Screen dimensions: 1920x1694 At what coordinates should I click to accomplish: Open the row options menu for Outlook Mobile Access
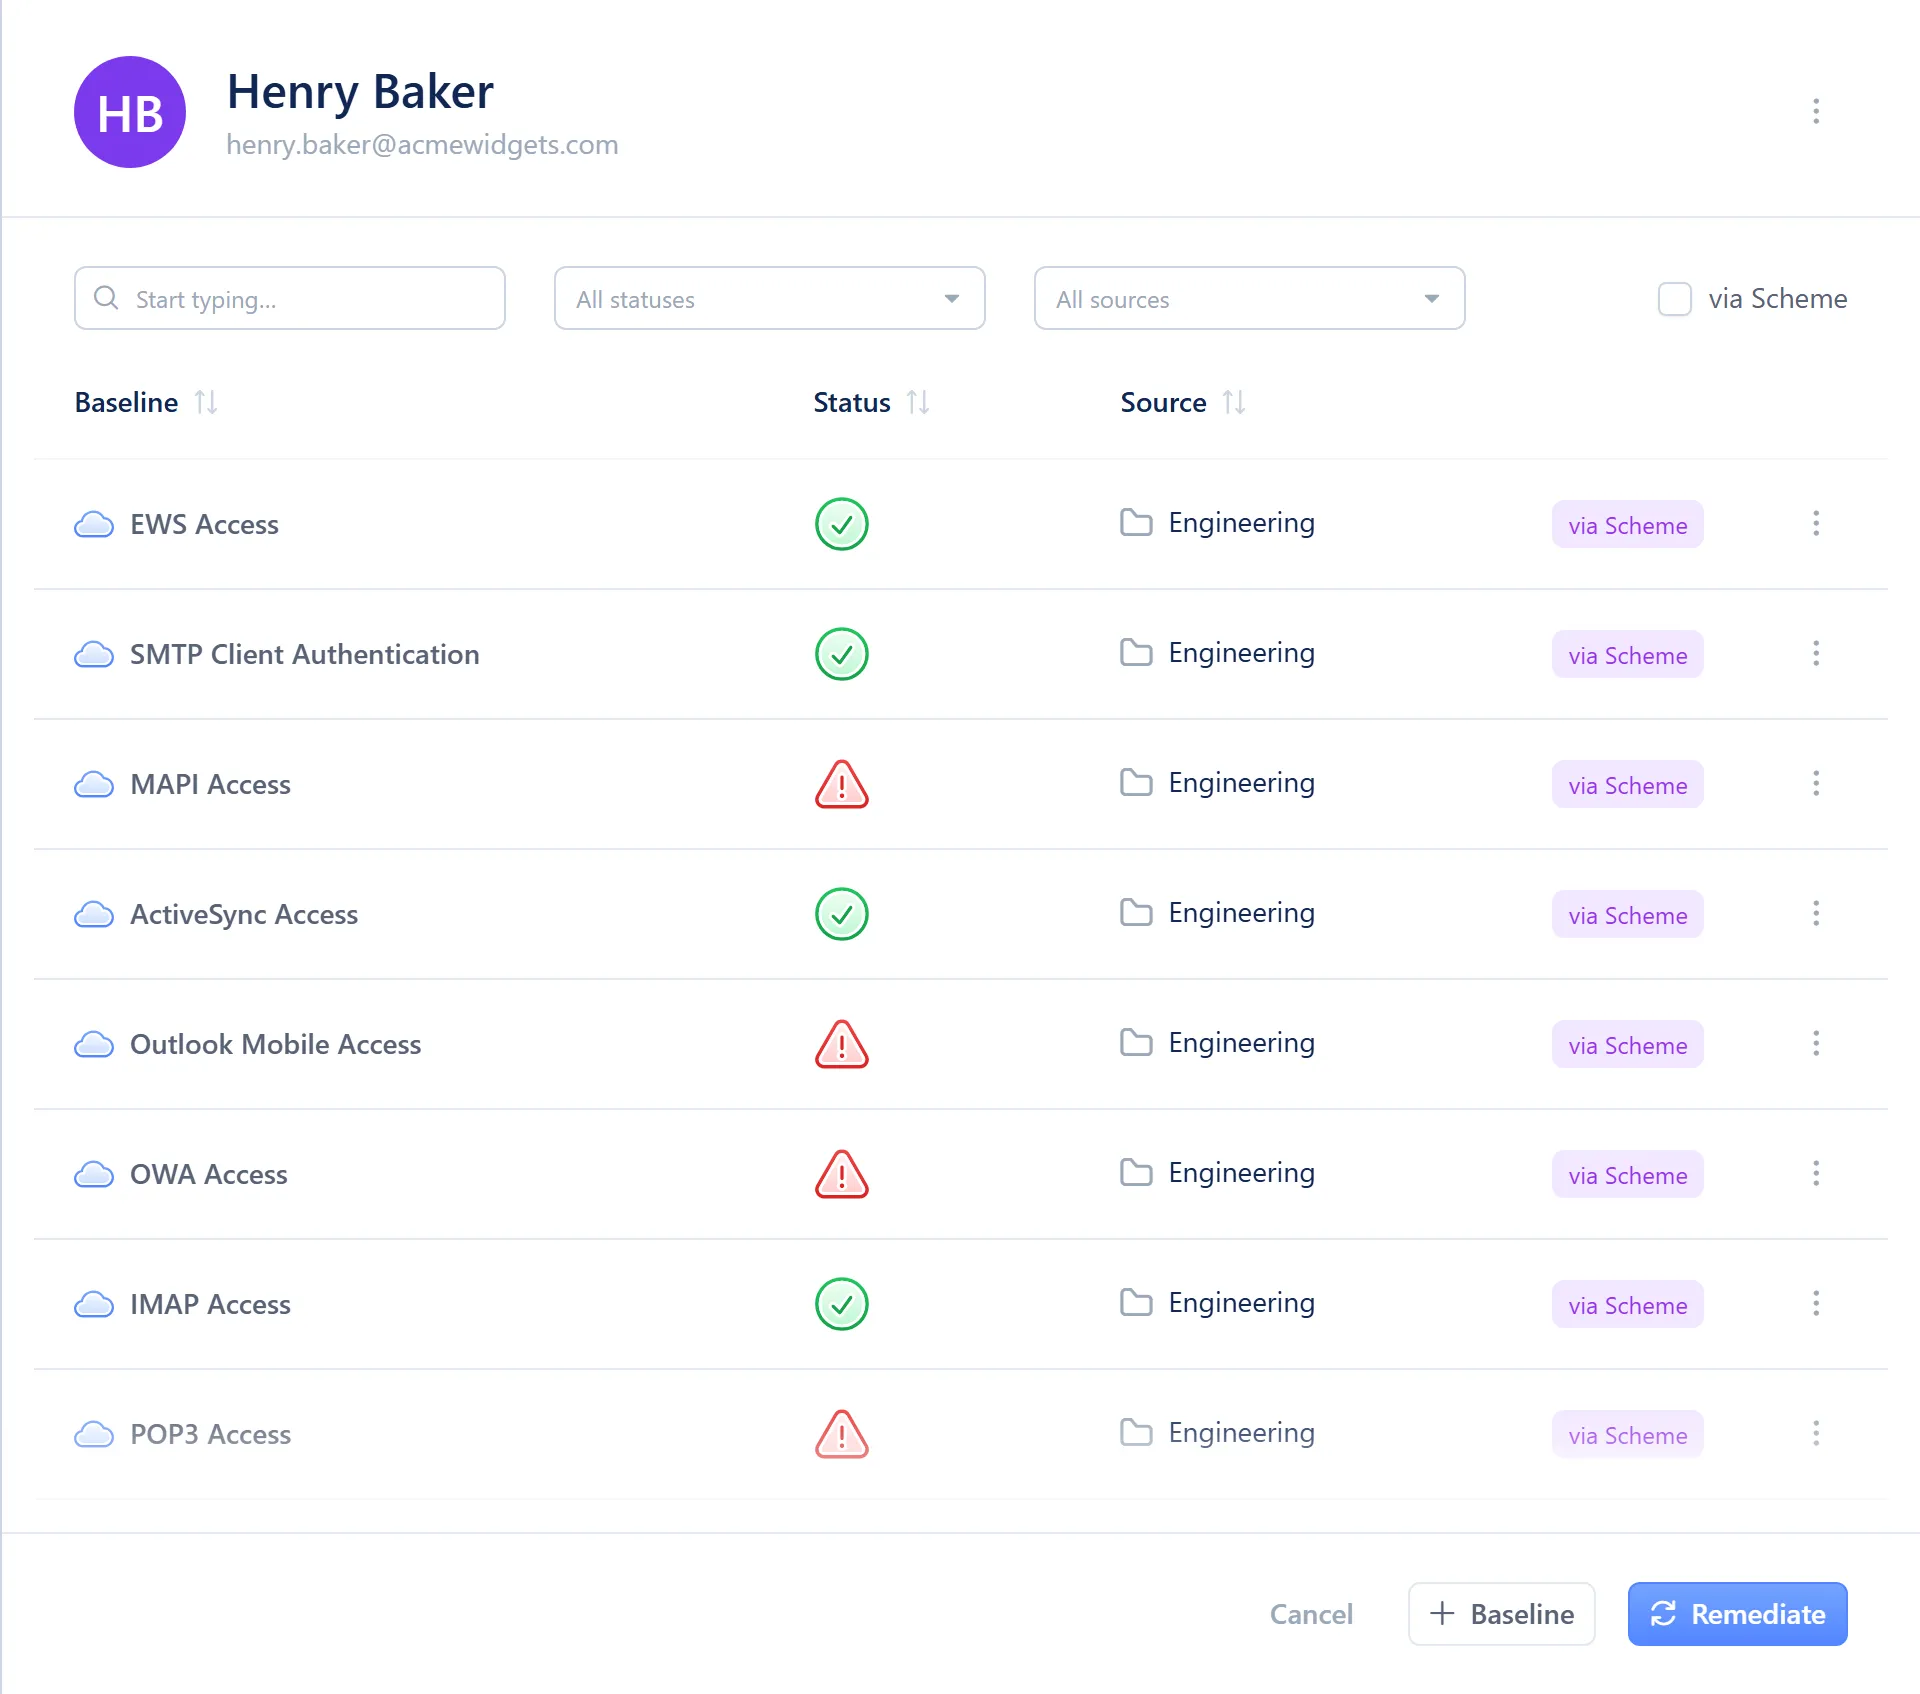tap(1816, 1044)
